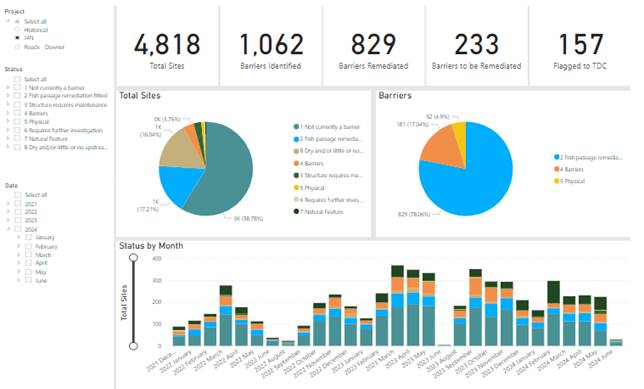Check '4 Barriers' status filter
This screenshot has height=389, width=644.
pyautogui.click(x=17, y=113)
